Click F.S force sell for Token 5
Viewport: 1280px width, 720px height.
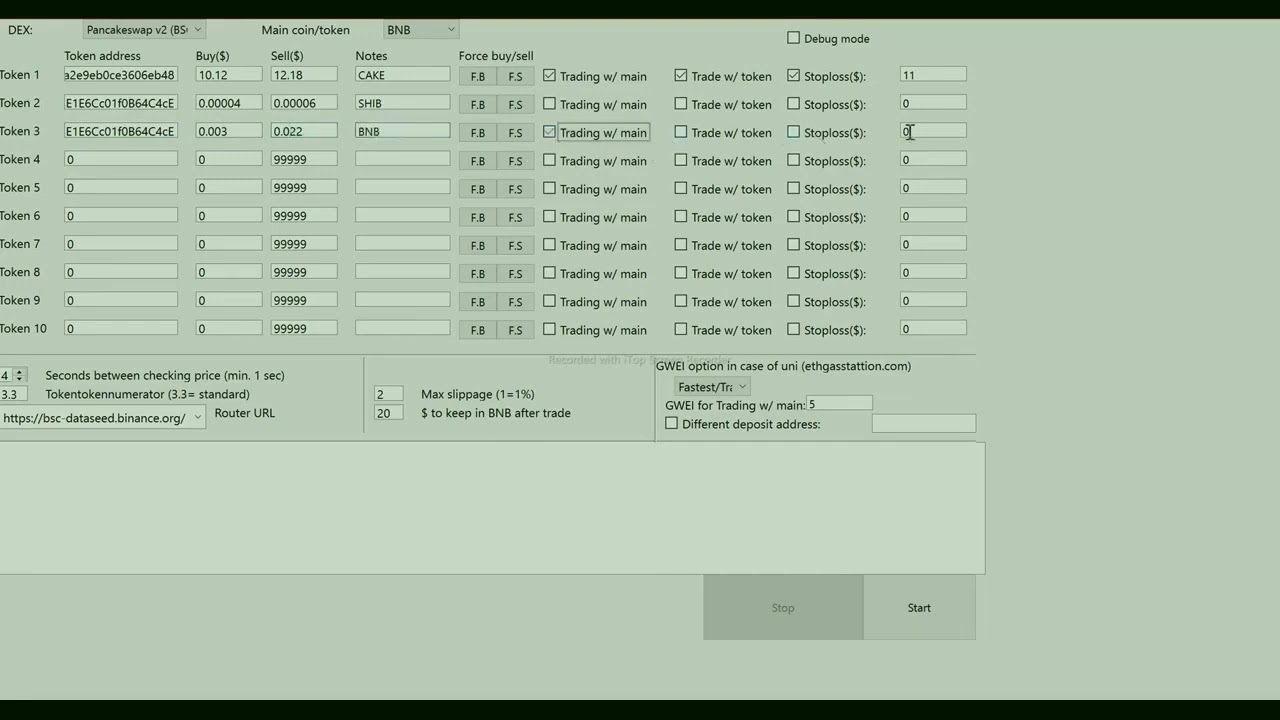click(515, 189)
